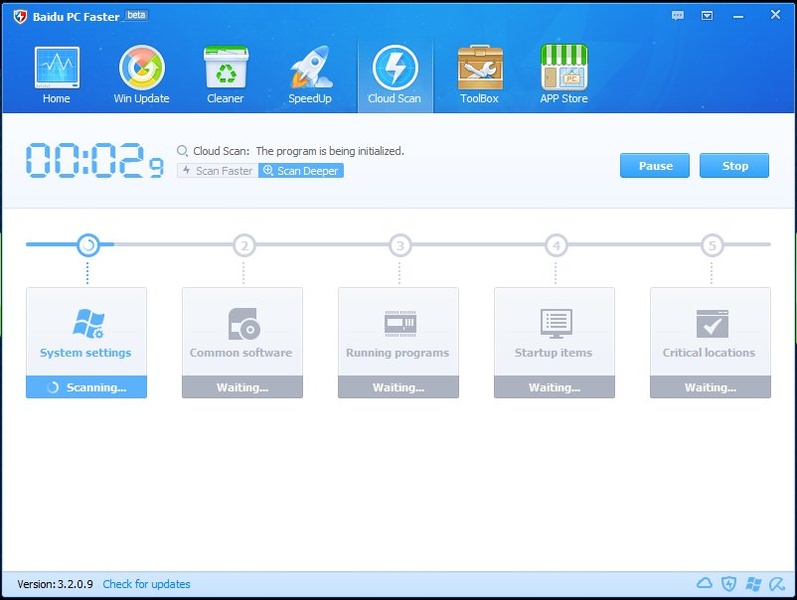Stop the cloud scan
This screenshot has height=600, width=797.
(734, 166)
